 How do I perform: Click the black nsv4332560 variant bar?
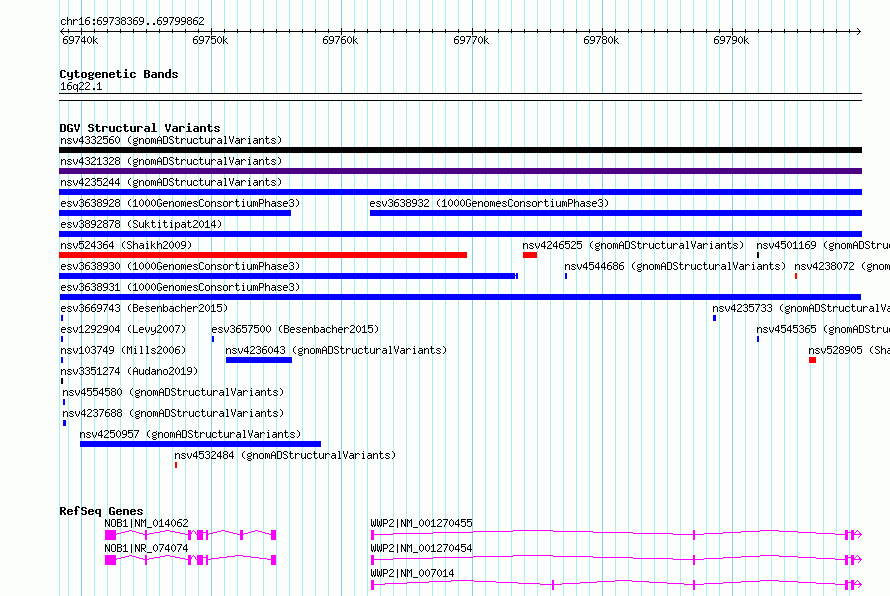(460, 150)
